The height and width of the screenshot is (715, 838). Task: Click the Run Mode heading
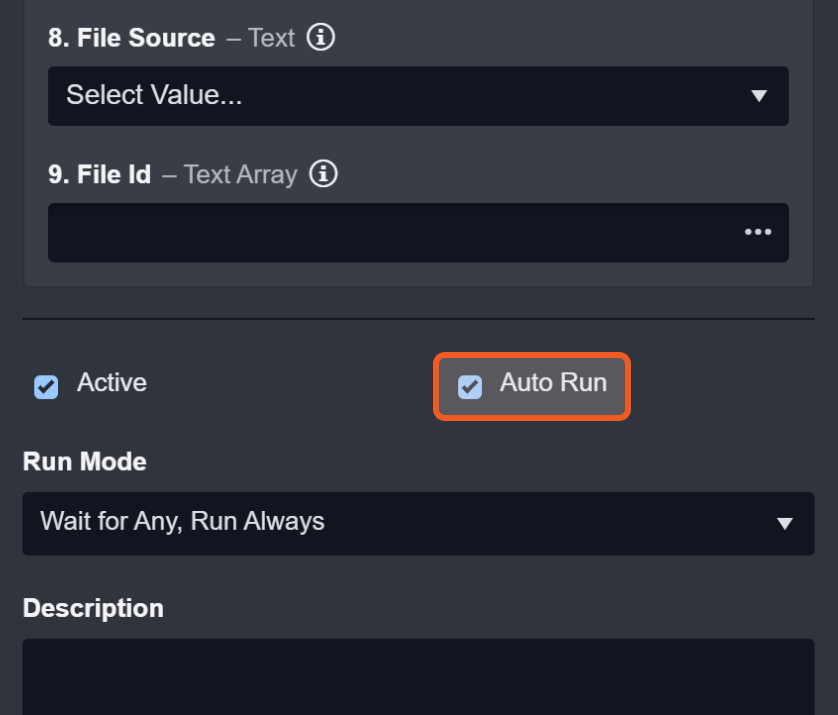[x=84, y=462]
